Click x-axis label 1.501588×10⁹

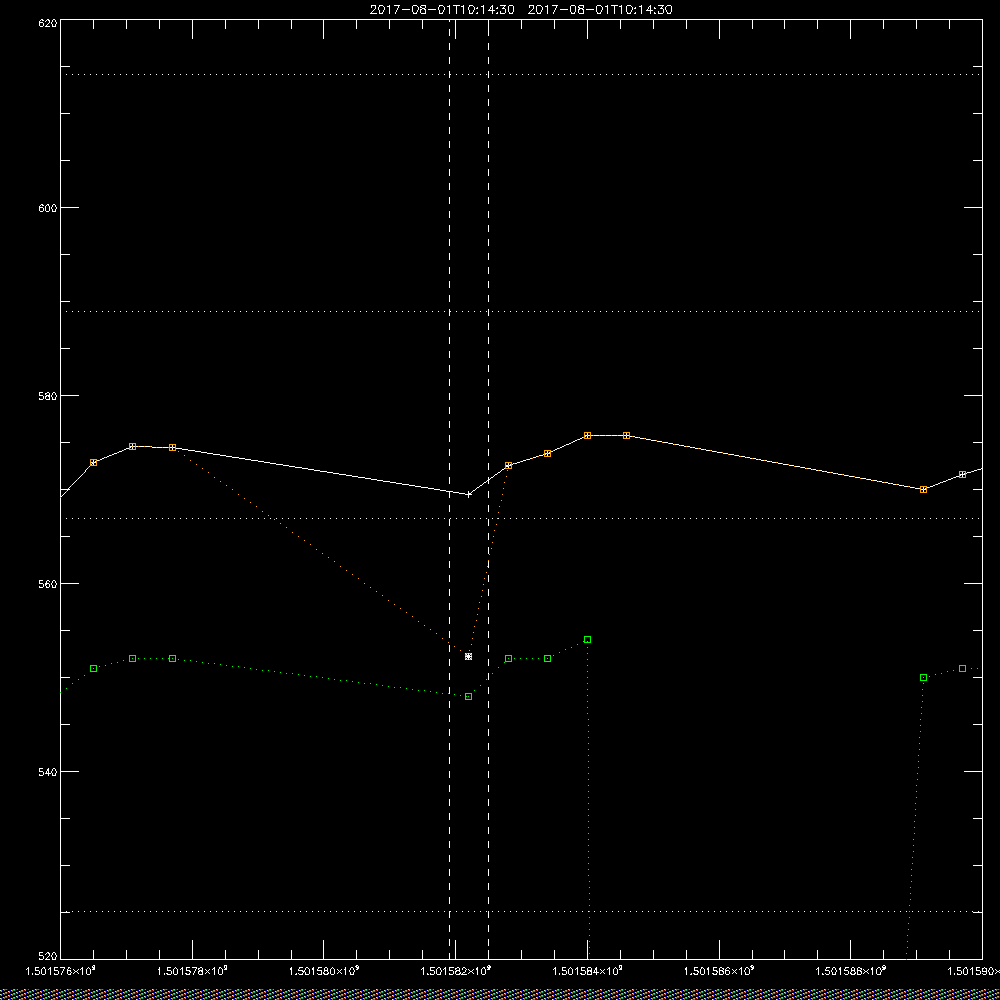pyautogui.click(x=851, y=971)
